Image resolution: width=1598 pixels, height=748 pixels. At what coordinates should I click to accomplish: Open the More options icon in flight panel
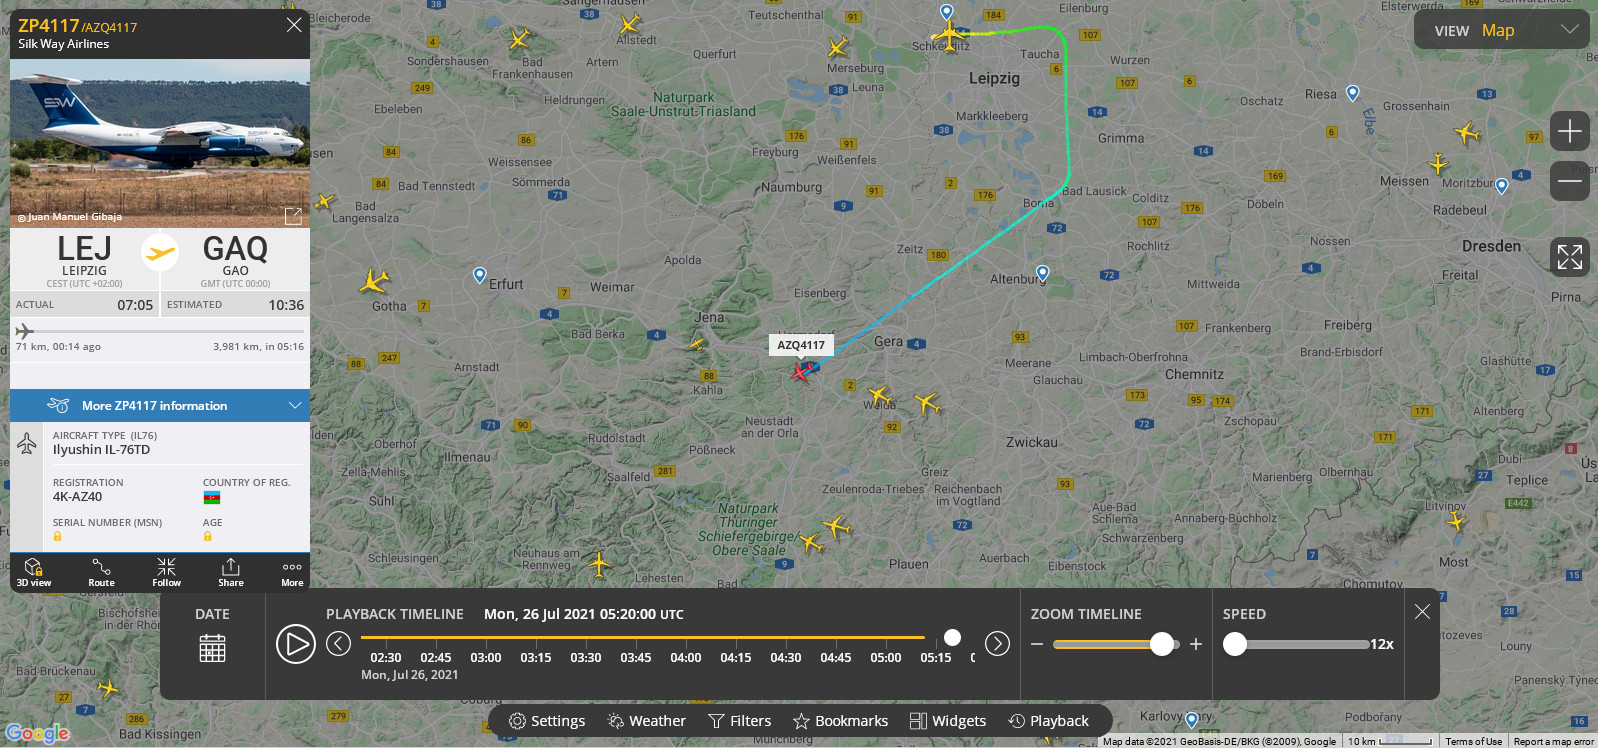292,572
